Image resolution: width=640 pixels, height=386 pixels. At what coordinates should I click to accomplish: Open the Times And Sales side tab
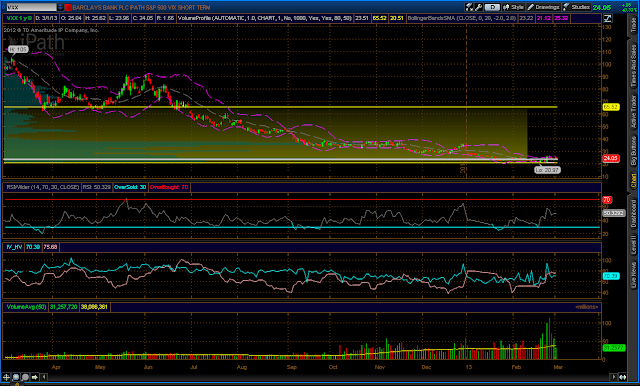pos(633,65)
